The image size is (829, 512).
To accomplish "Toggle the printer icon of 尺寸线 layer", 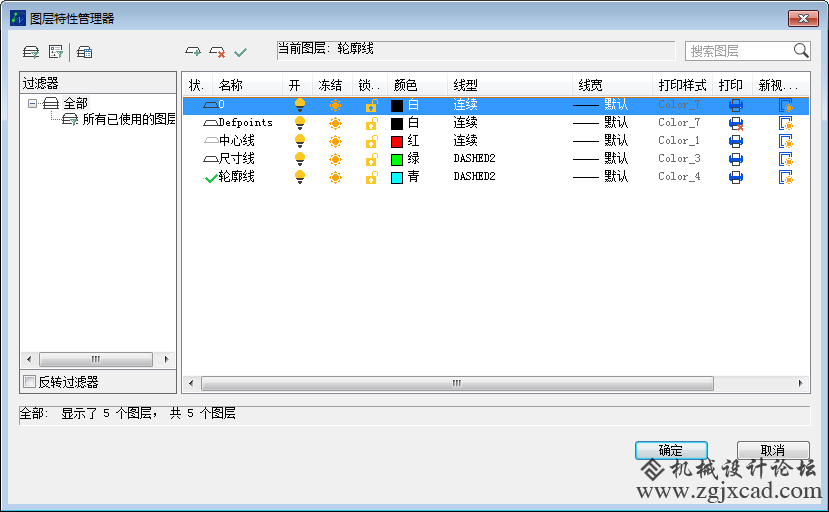I will click(735, 159).
